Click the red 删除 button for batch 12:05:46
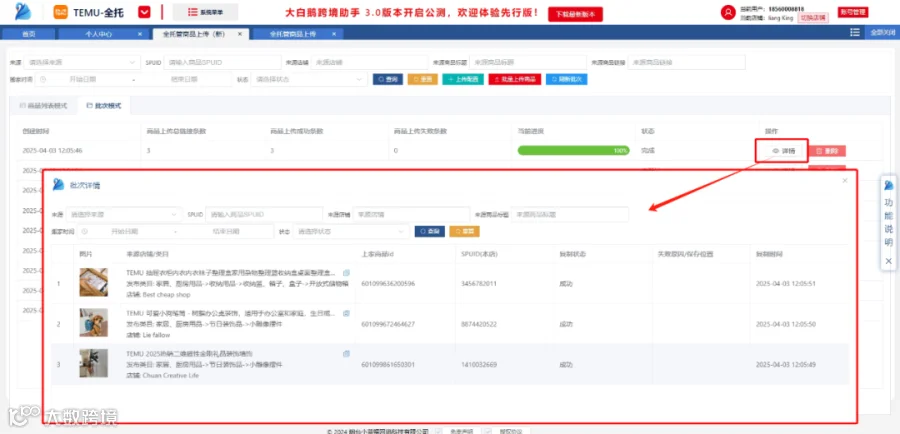 point(827,151)
